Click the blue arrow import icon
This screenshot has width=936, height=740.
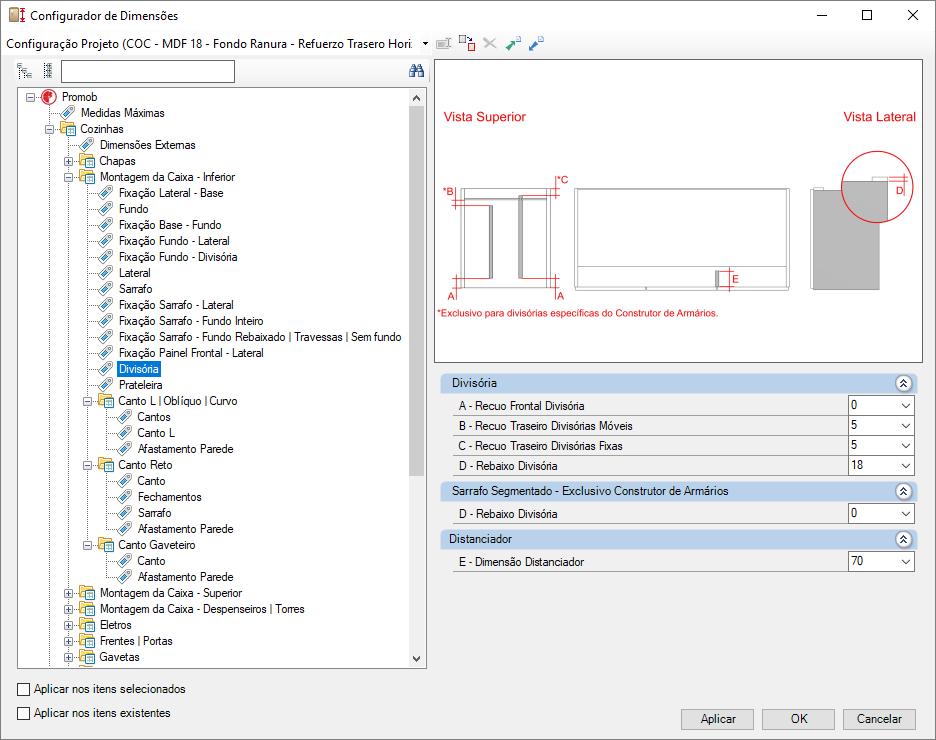536,44
